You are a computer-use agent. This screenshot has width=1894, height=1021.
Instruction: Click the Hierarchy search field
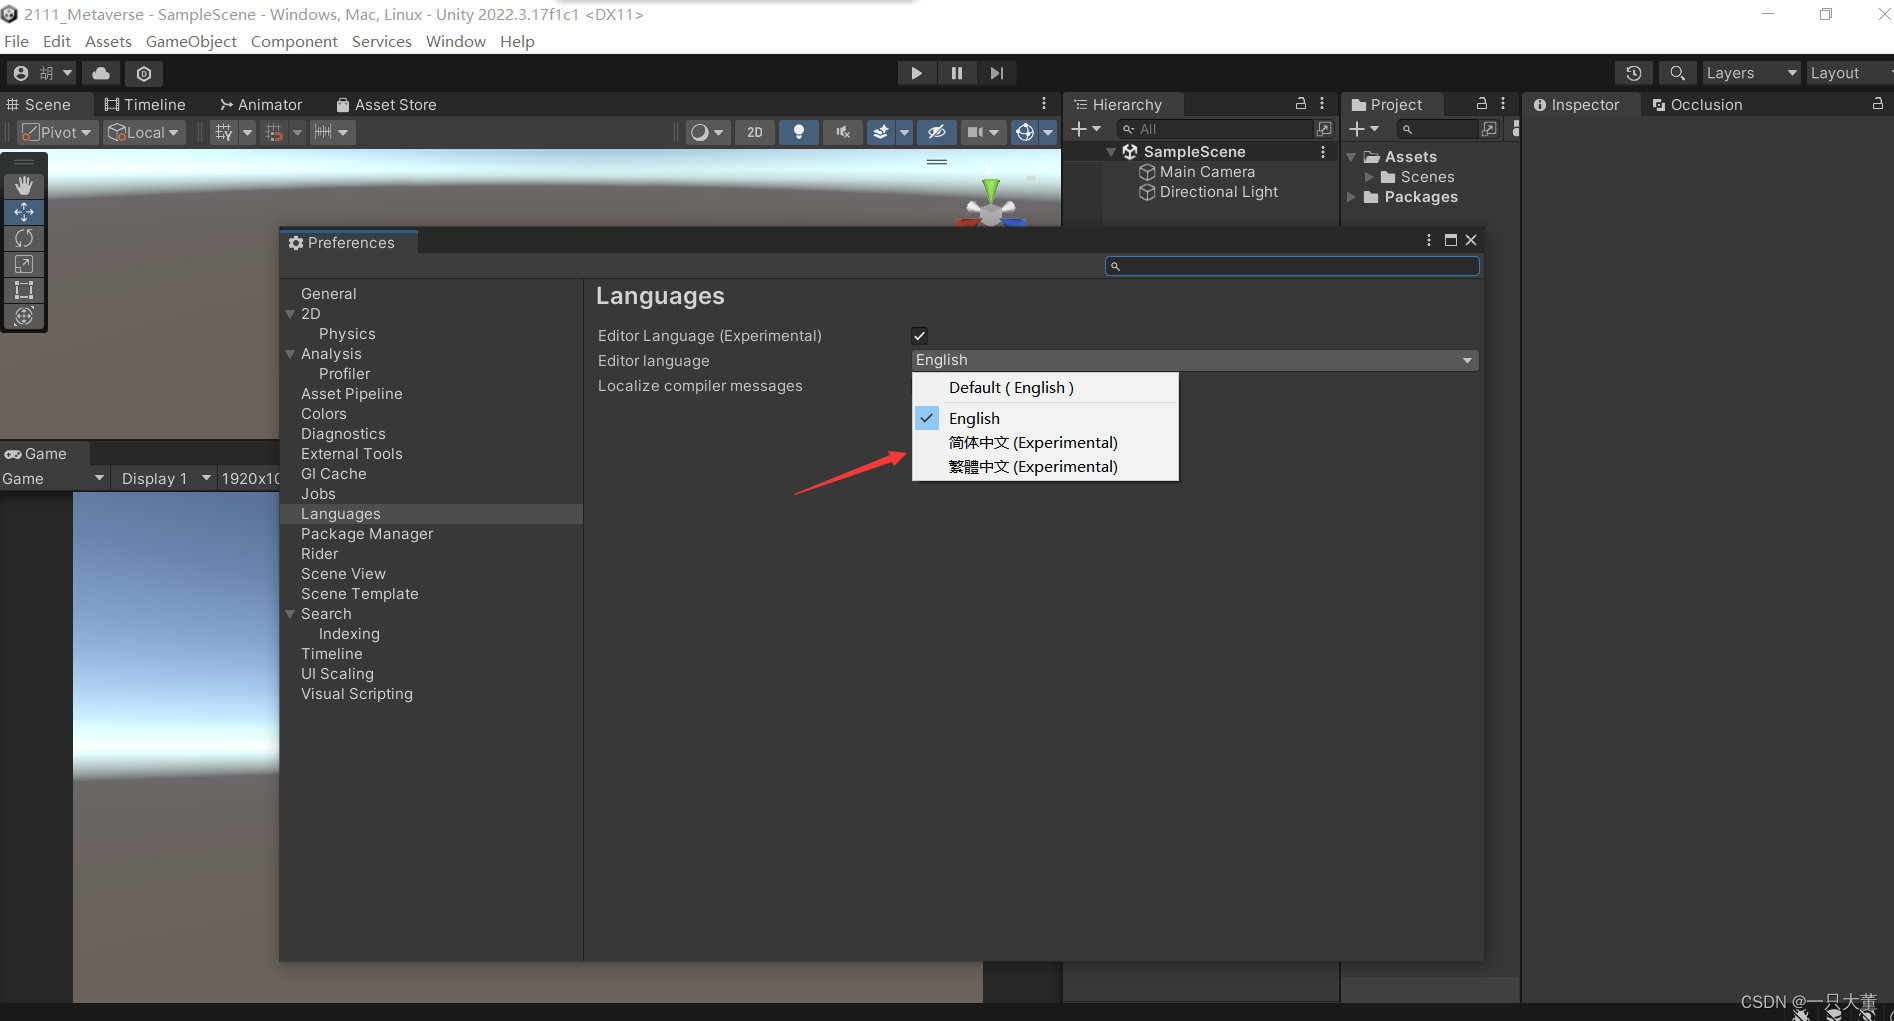point(1215,129)
